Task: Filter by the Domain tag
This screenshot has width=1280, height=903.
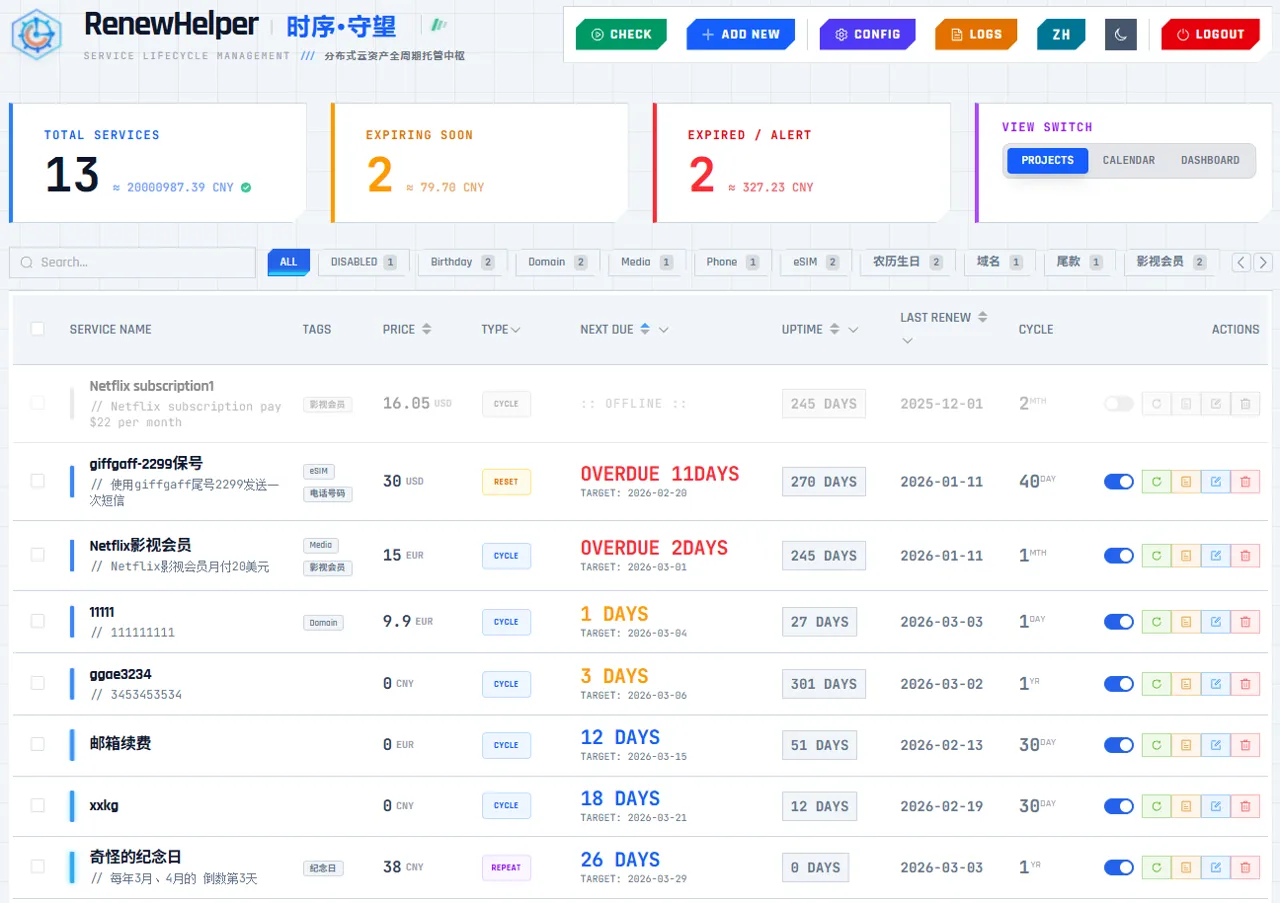Action: (x=558, y=262)
